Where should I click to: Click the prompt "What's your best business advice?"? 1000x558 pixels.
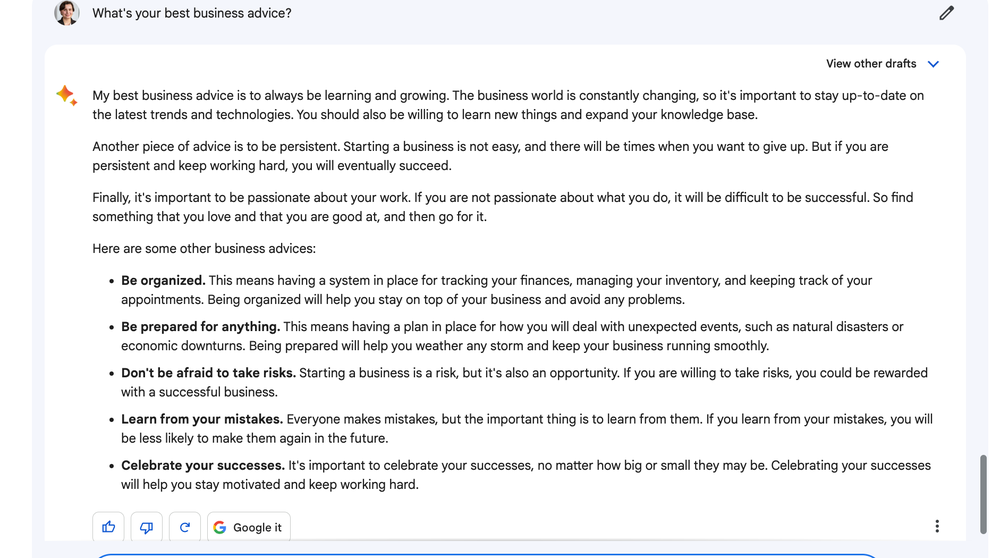point(192,14)
